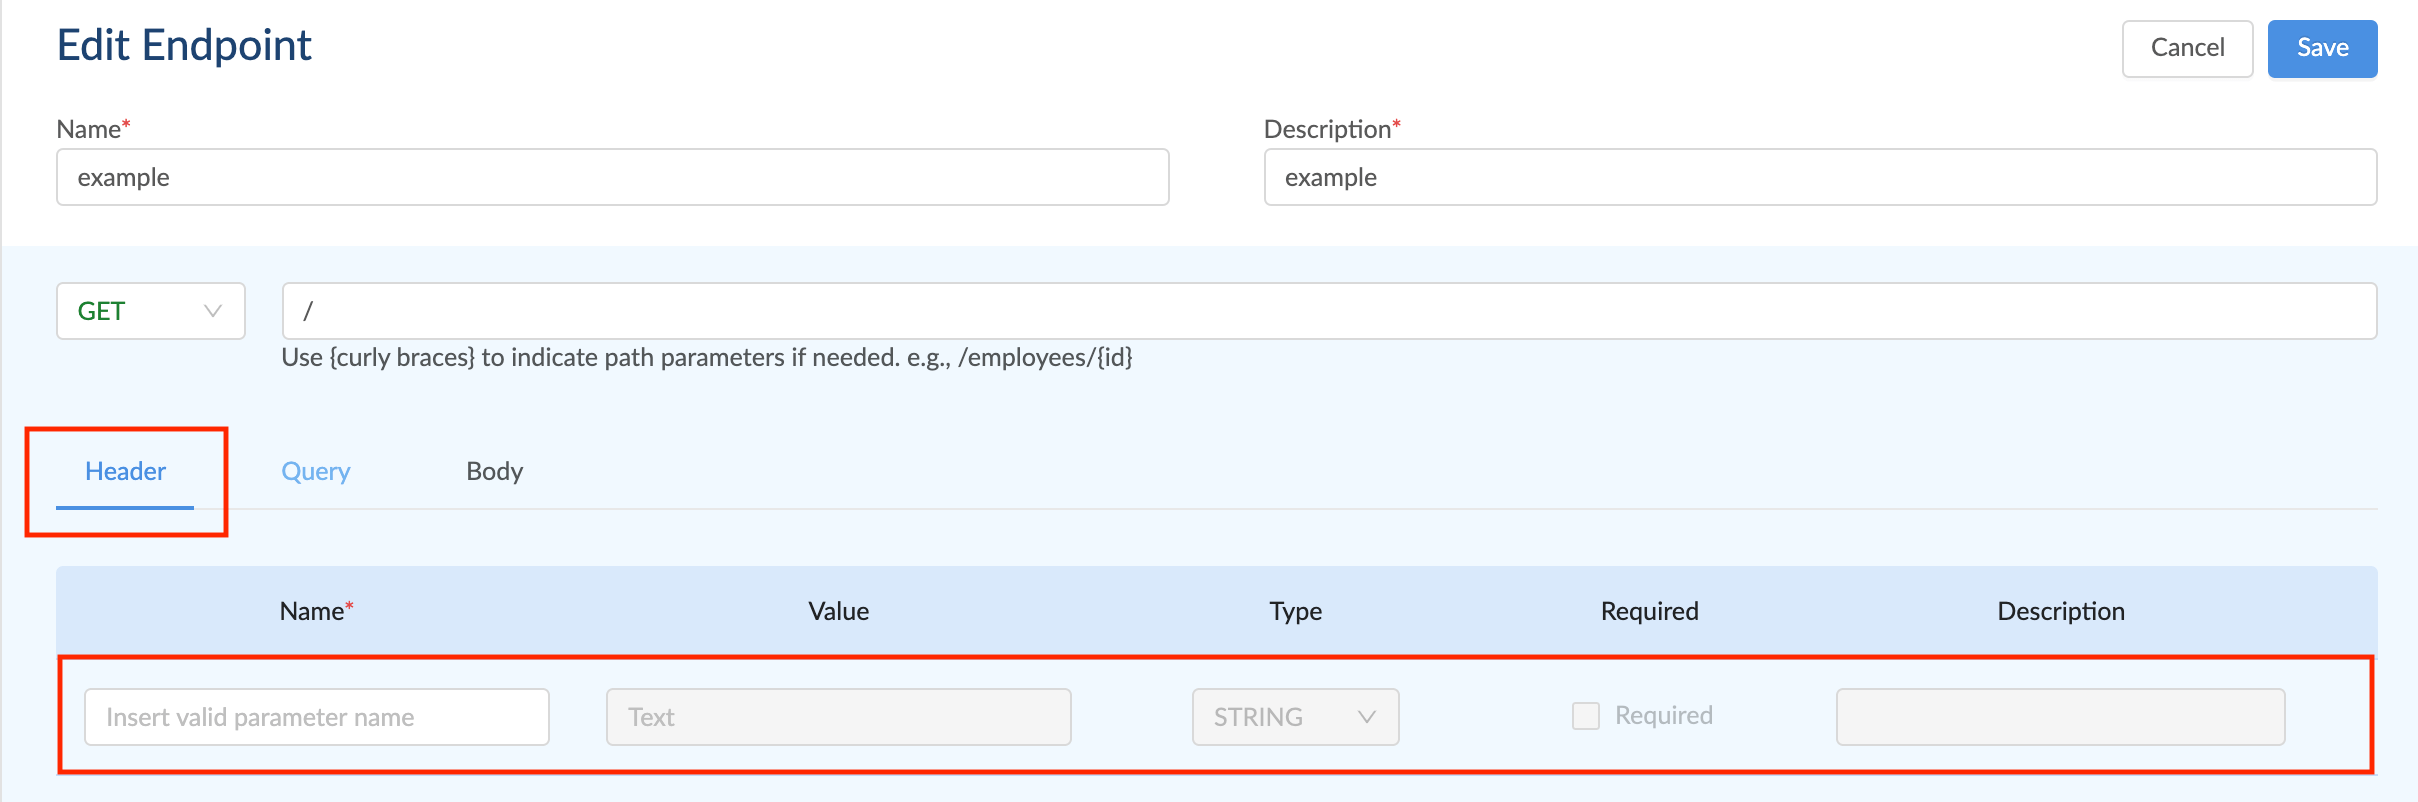
Task: Tick the Required checkbox
Action: pos(1585,716)
